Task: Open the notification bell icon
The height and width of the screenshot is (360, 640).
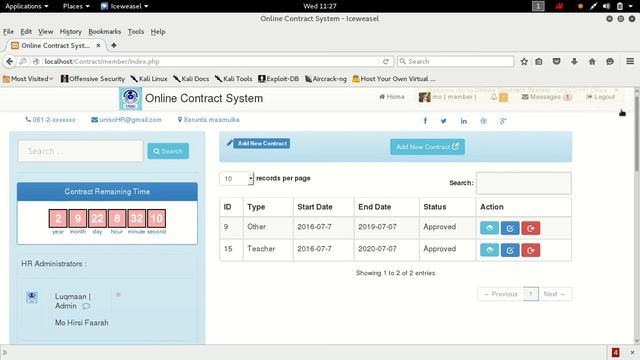Action: 494,97
